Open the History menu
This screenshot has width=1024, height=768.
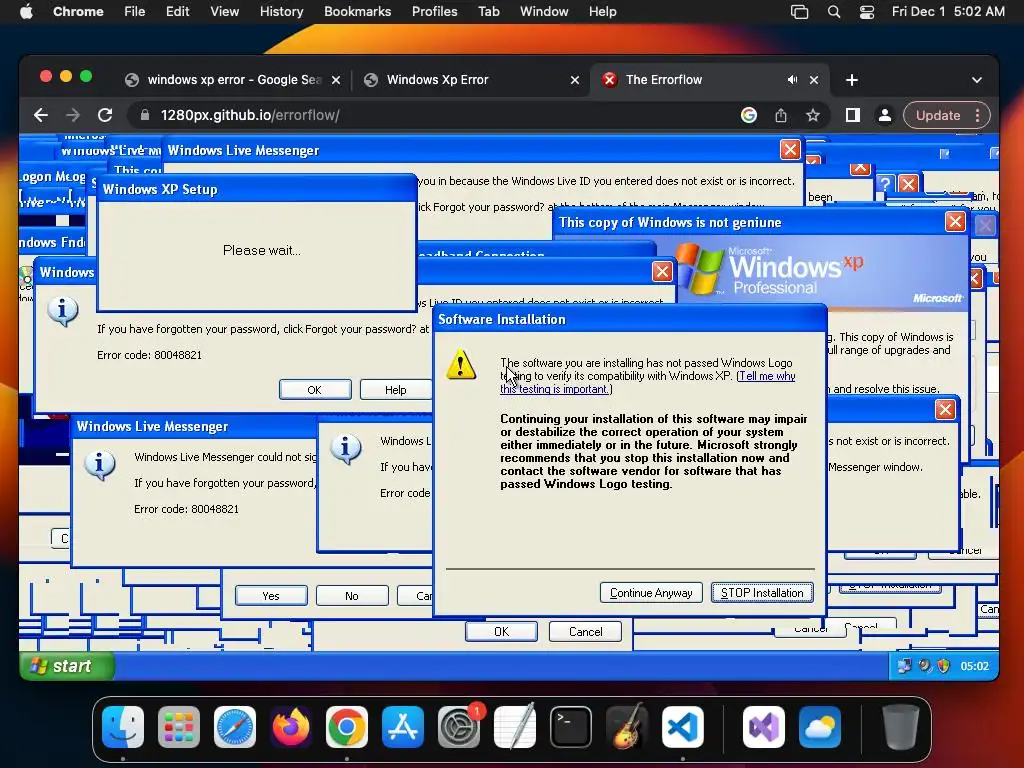[x=281, y=12]
